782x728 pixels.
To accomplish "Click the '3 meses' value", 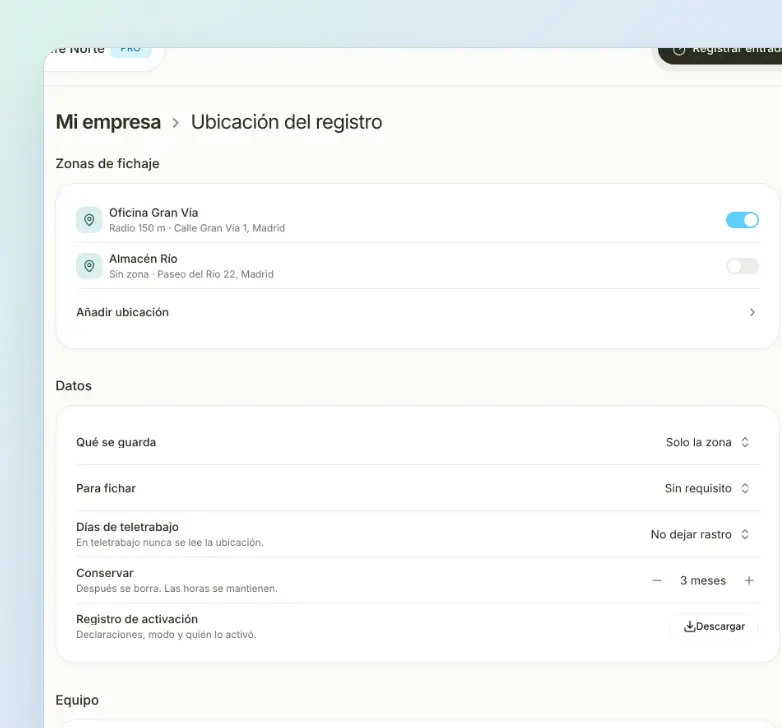I will tap(703, 580).
